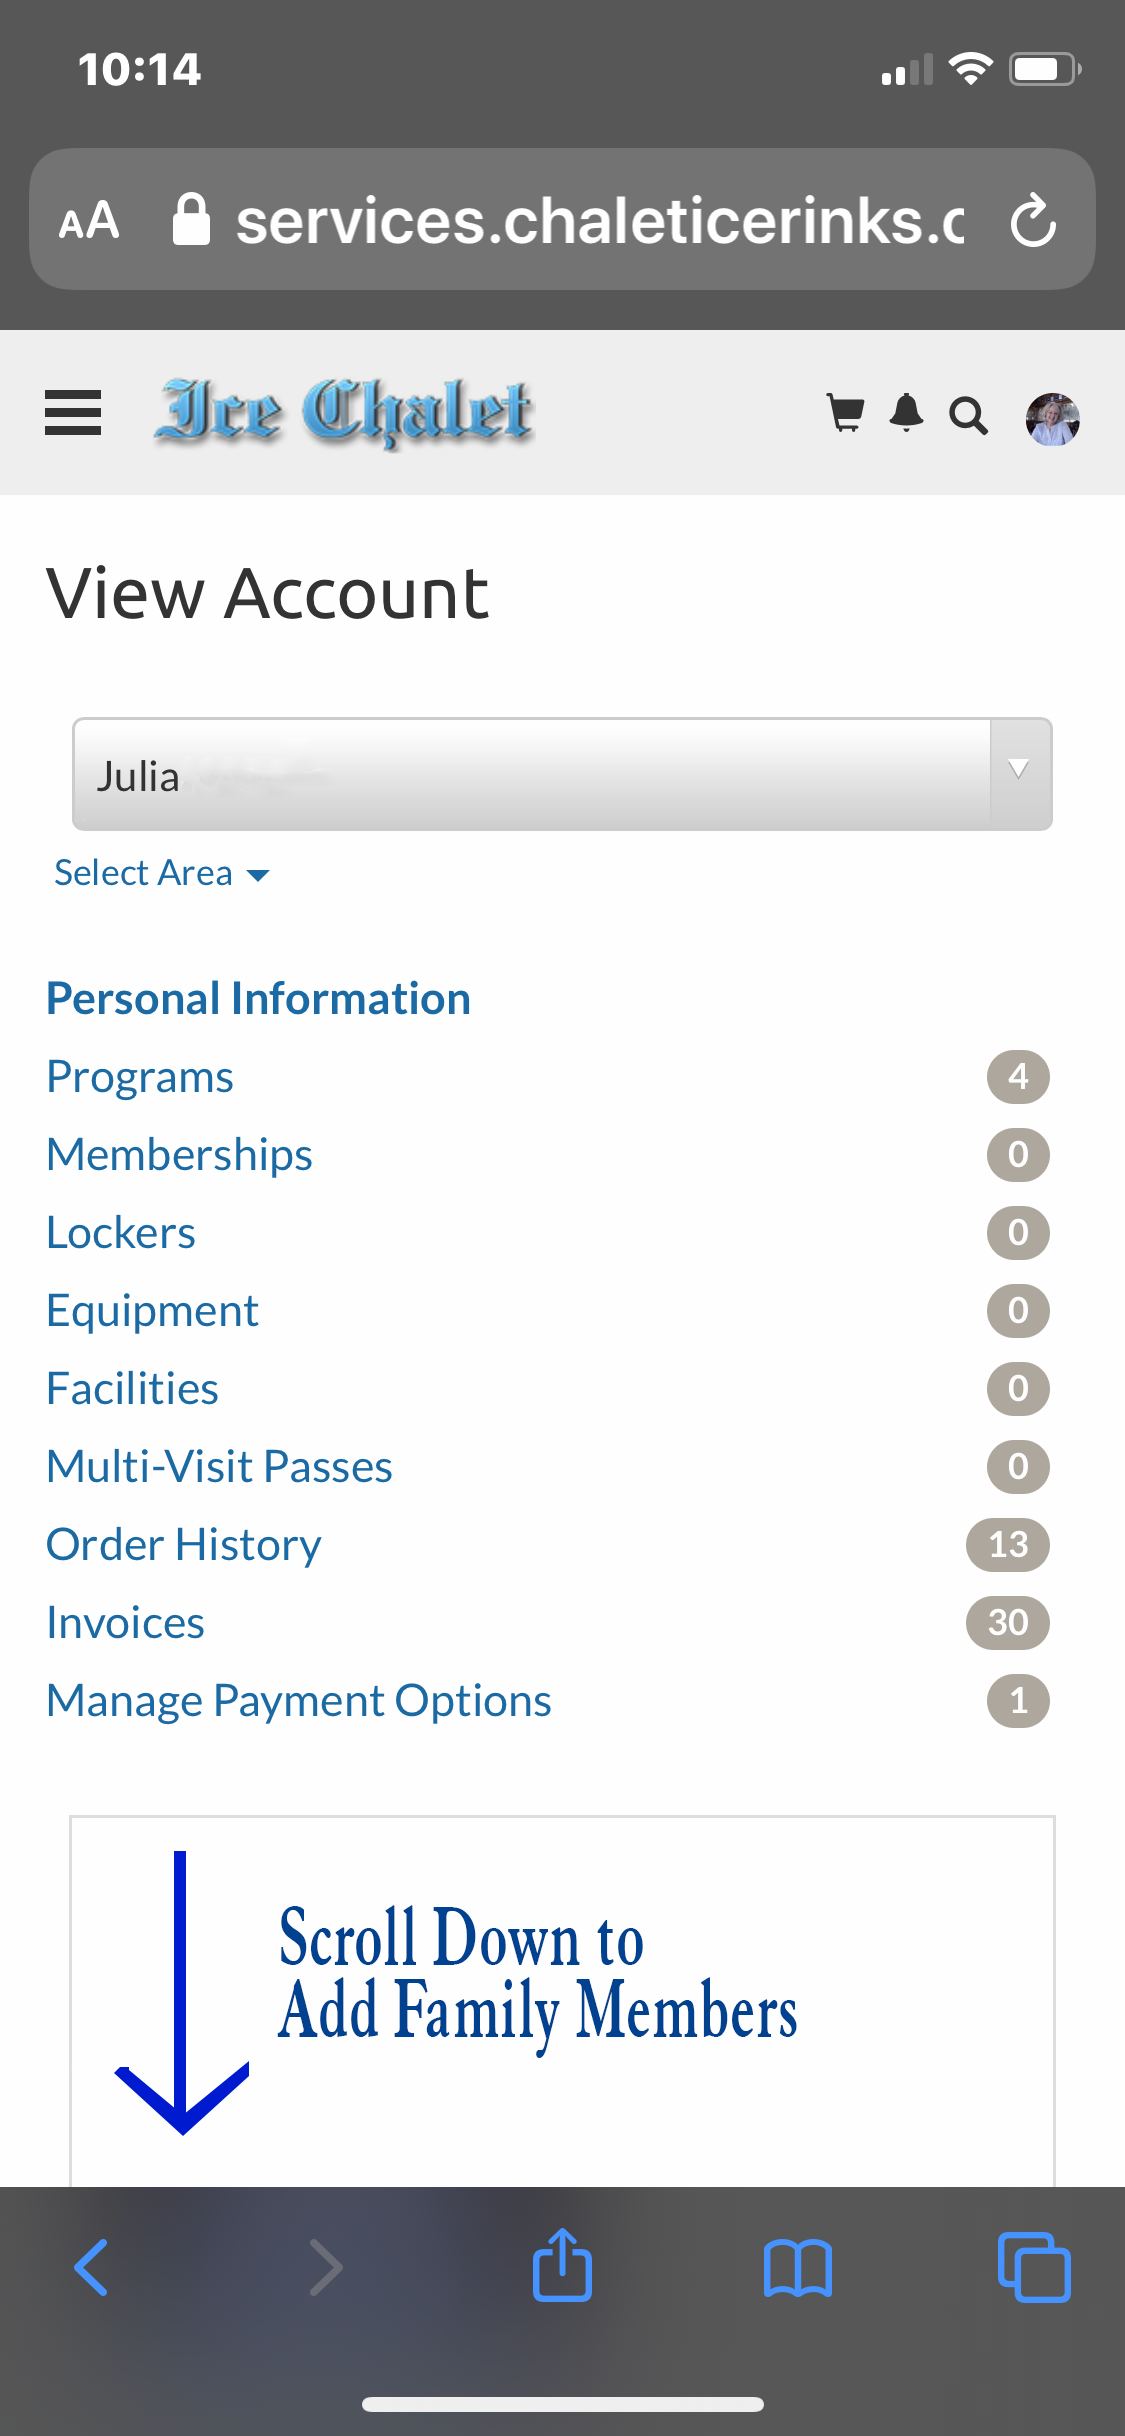
Task: Open the user profile avatar
Action: pyautogui.click(x=1052, y=418)
